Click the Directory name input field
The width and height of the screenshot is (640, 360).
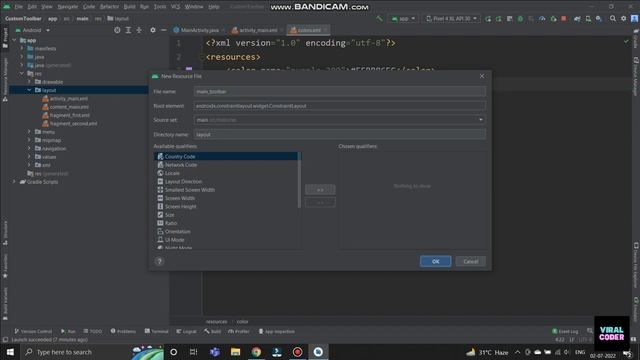340,134
